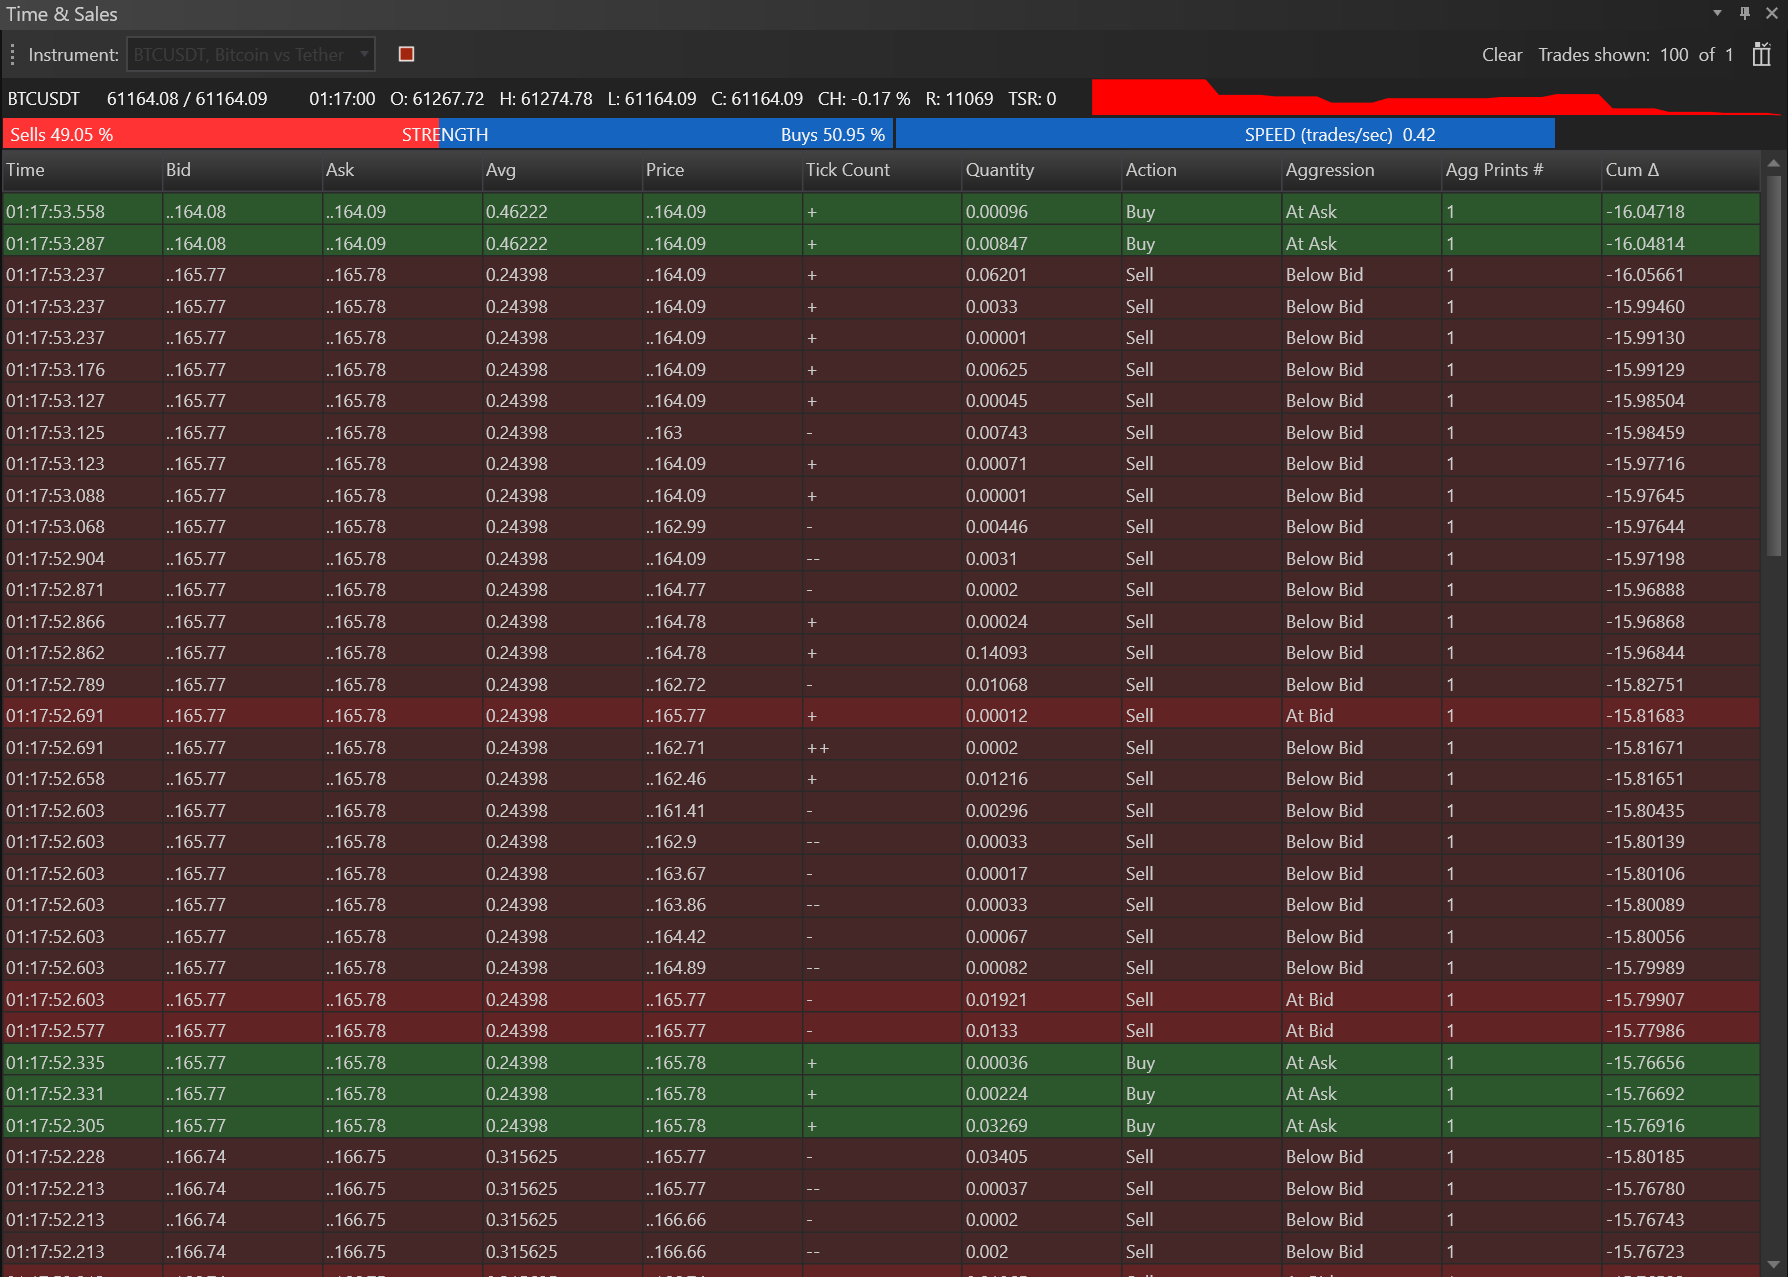Open the panel options dropdown arrow in title bar

pyautogui.click(x=1717, y=13)
